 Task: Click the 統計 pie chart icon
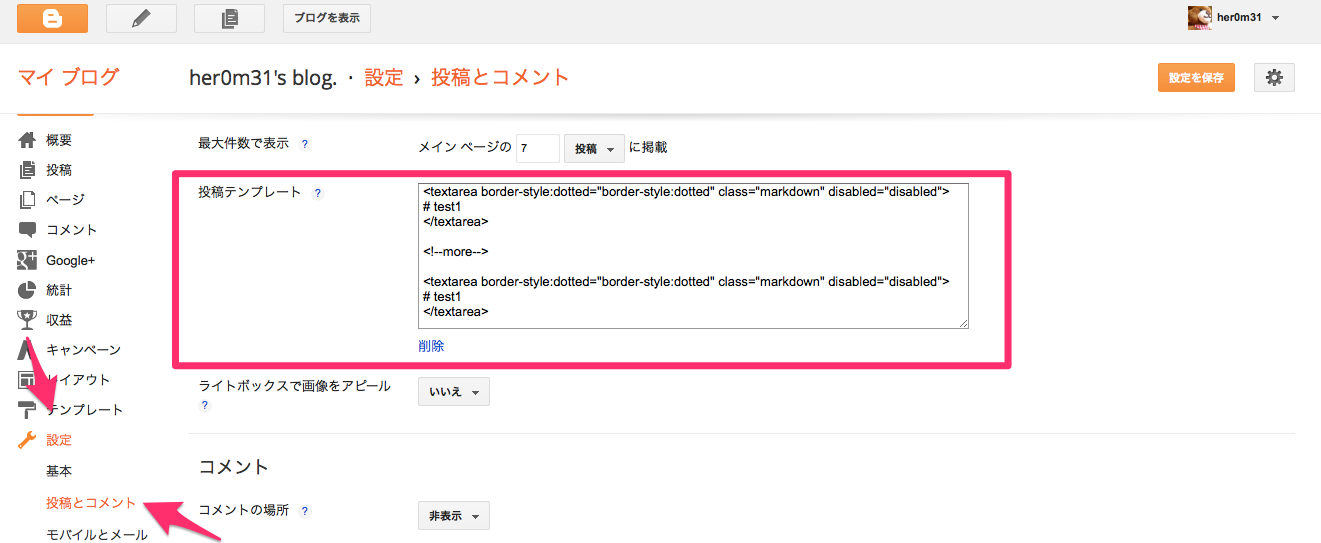pos(27,290)
